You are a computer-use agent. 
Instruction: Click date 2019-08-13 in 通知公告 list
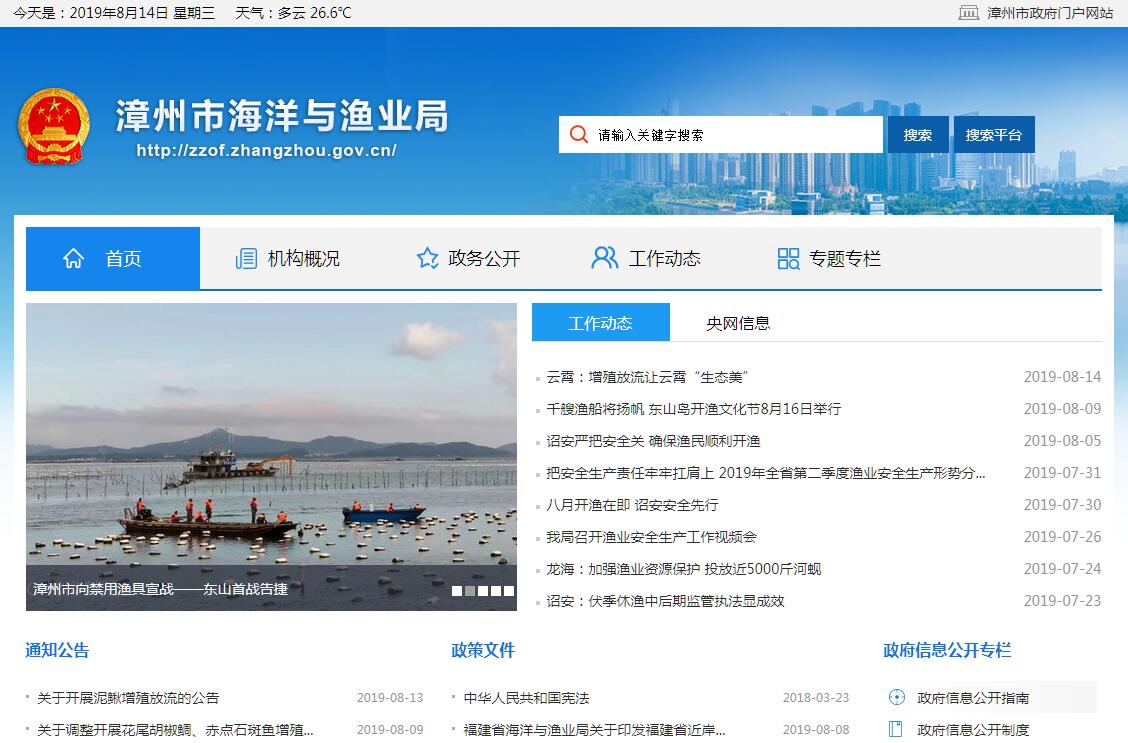pyautogui.click(x=390, y=698)
